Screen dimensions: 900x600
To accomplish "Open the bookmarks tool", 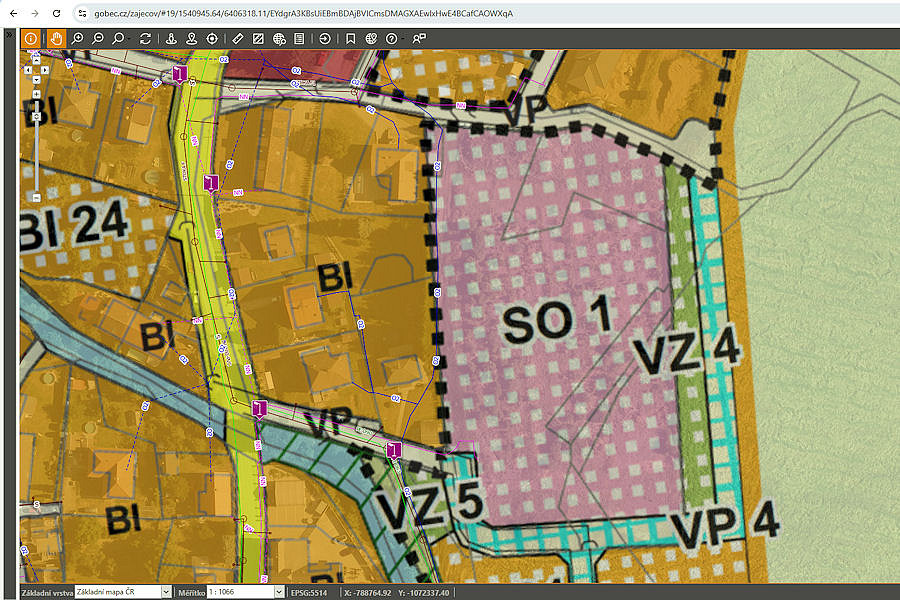I will coord(350,38).
